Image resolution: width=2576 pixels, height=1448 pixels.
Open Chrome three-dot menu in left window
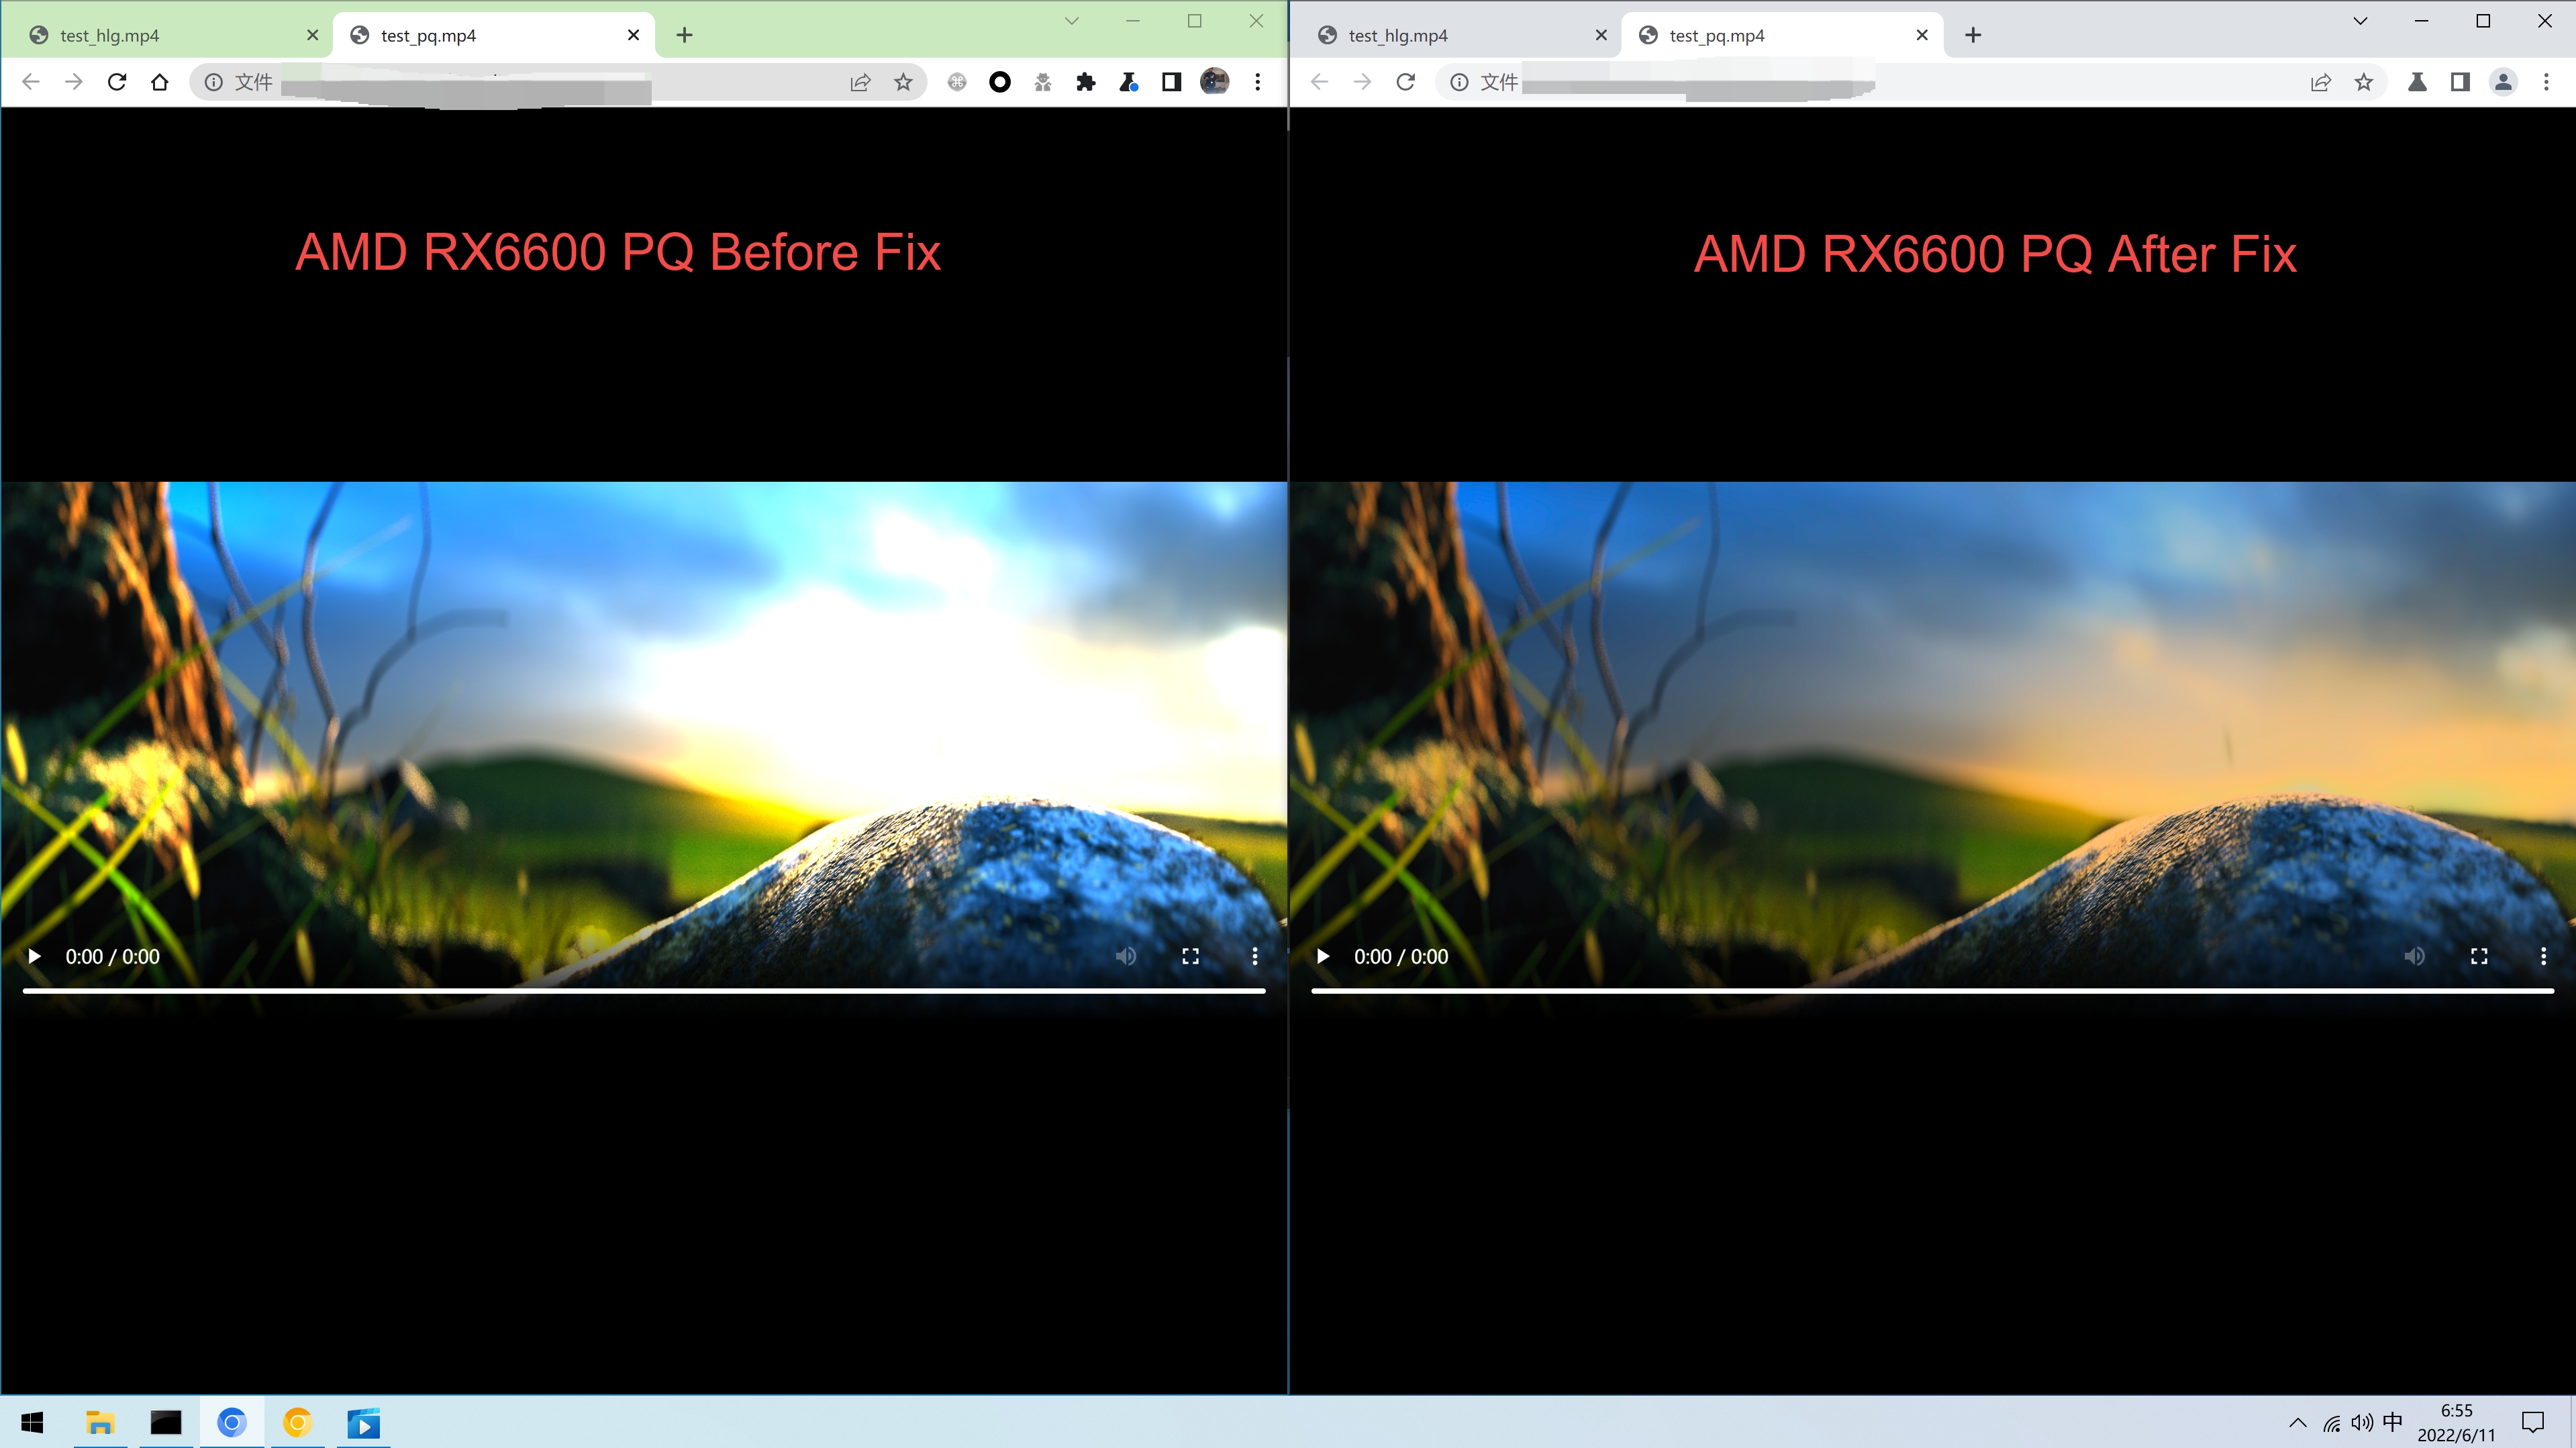[1257, 82]
